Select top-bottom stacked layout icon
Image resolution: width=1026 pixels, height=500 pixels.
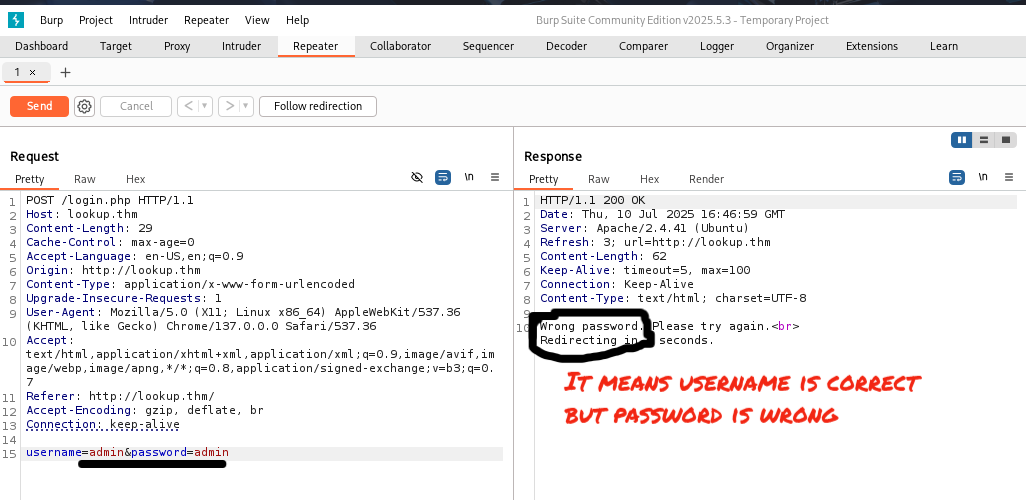point(984,140)
